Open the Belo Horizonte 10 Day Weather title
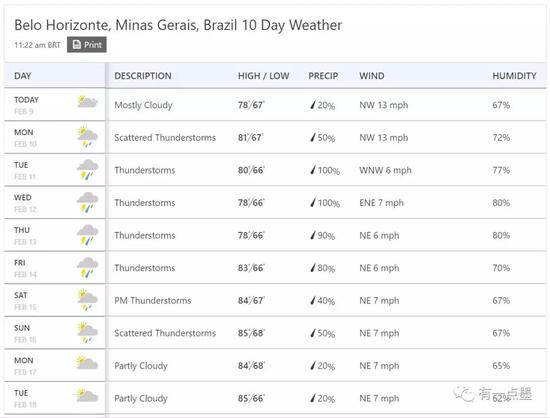Viewport: 550px width, 418px height. [x=178, y=25]
